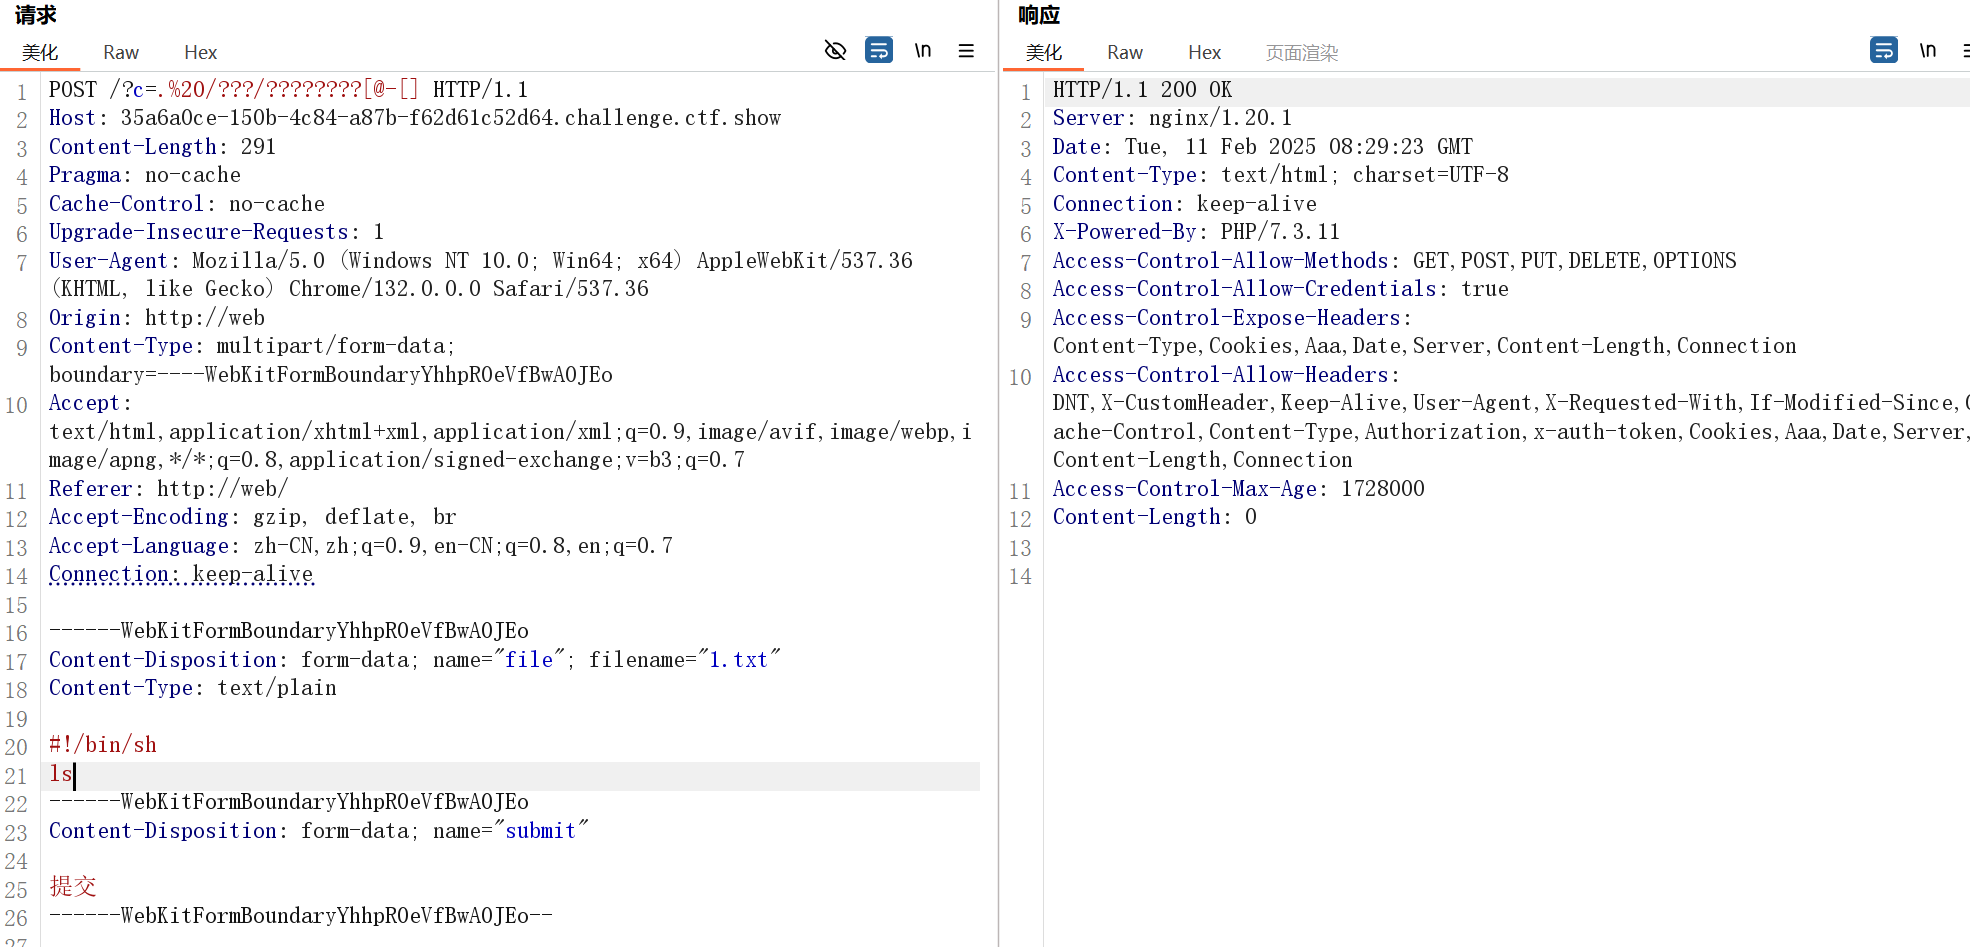Switch request view to Hex tab
The width and height of the screenshot is (1970, 947).
(200, 52)
